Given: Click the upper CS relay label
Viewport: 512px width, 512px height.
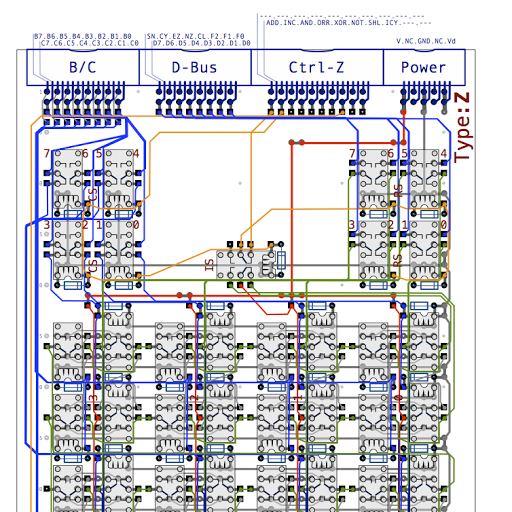Looking at the screenshot, I should (x=93, y=195).
